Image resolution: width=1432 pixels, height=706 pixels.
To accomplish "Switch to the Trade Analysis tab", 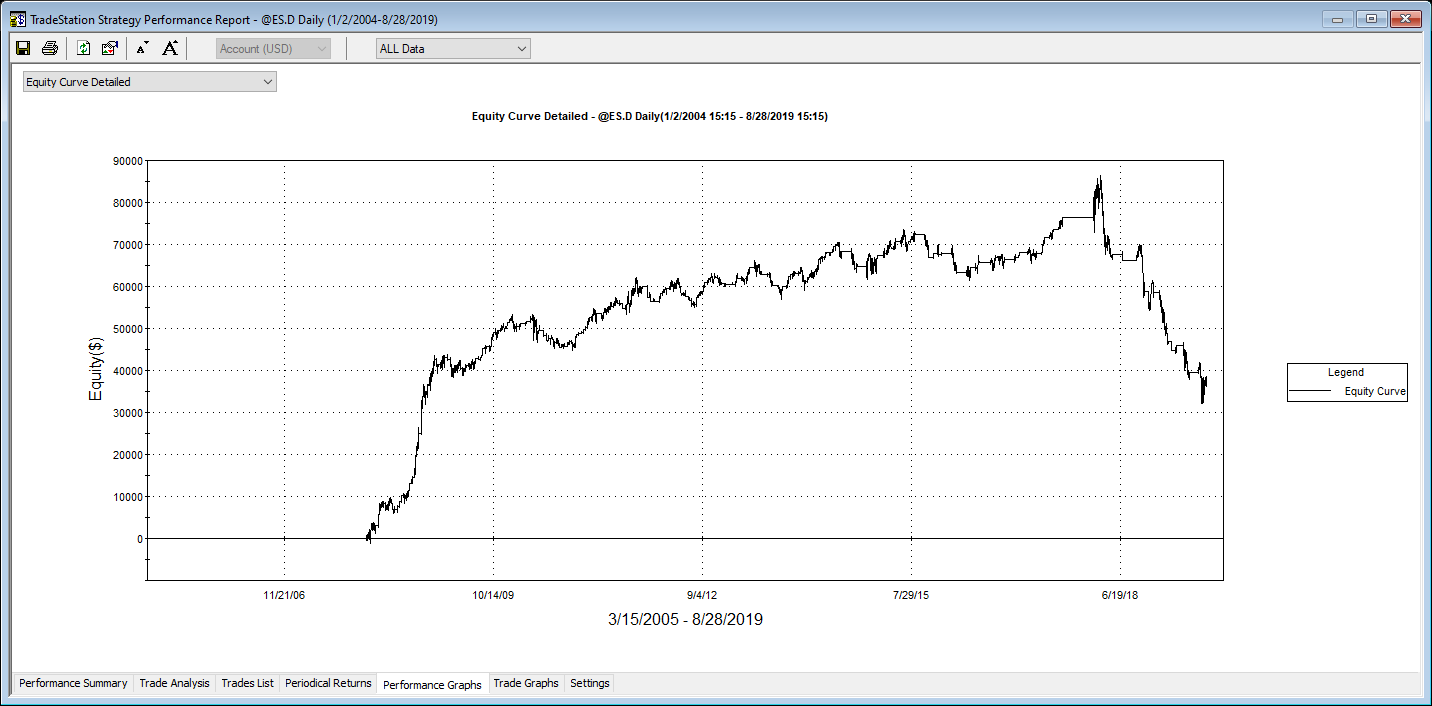I will (174, 684).
